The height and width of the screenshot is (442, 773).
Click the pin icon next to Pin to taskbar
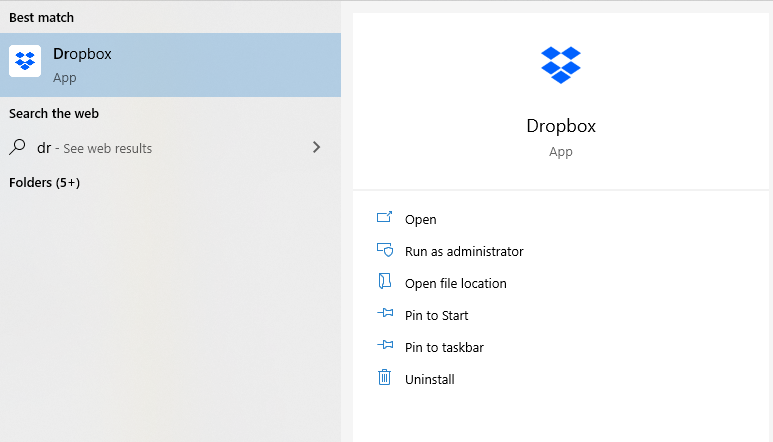384,346
